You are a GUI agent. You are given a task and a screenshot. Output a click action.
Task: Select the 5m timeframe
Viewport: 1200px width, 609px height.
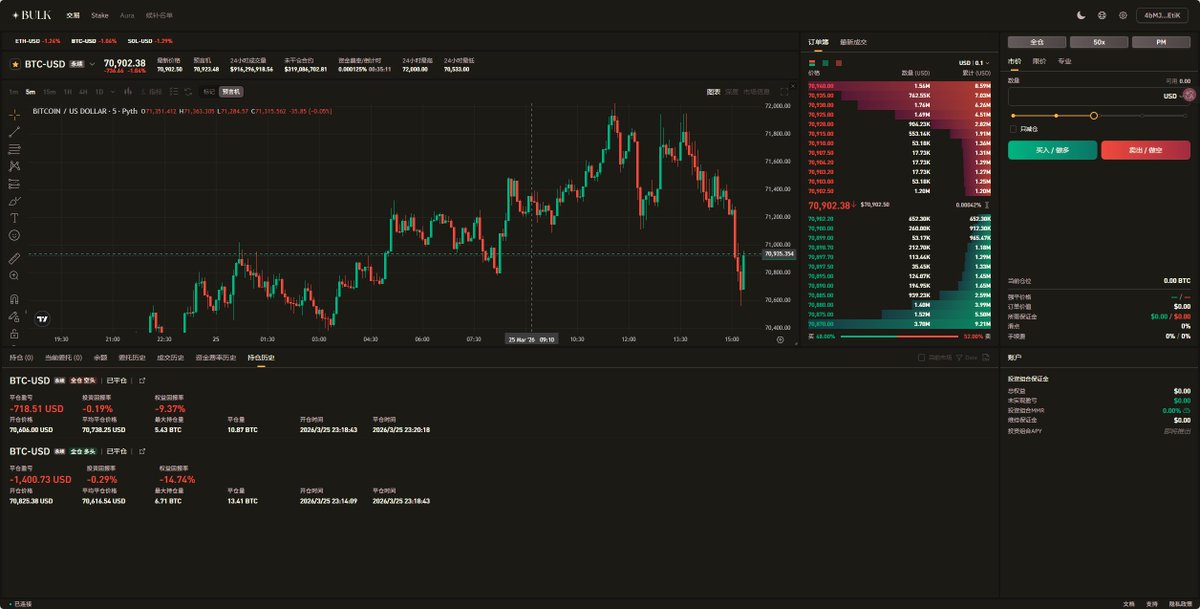click(x=30, y=91)
